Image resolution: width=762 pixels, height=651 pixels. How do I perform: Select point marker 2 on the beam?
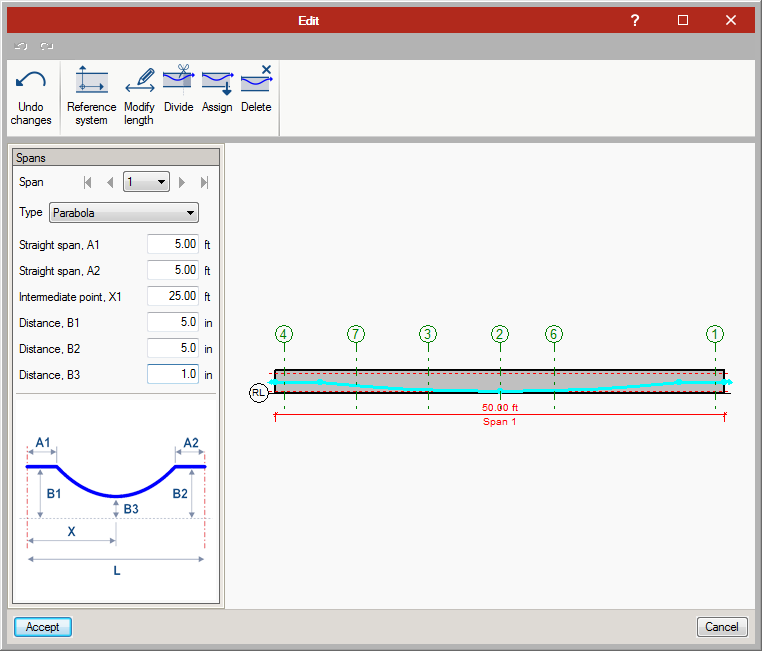pyautogui.click(x=500, y=334)
